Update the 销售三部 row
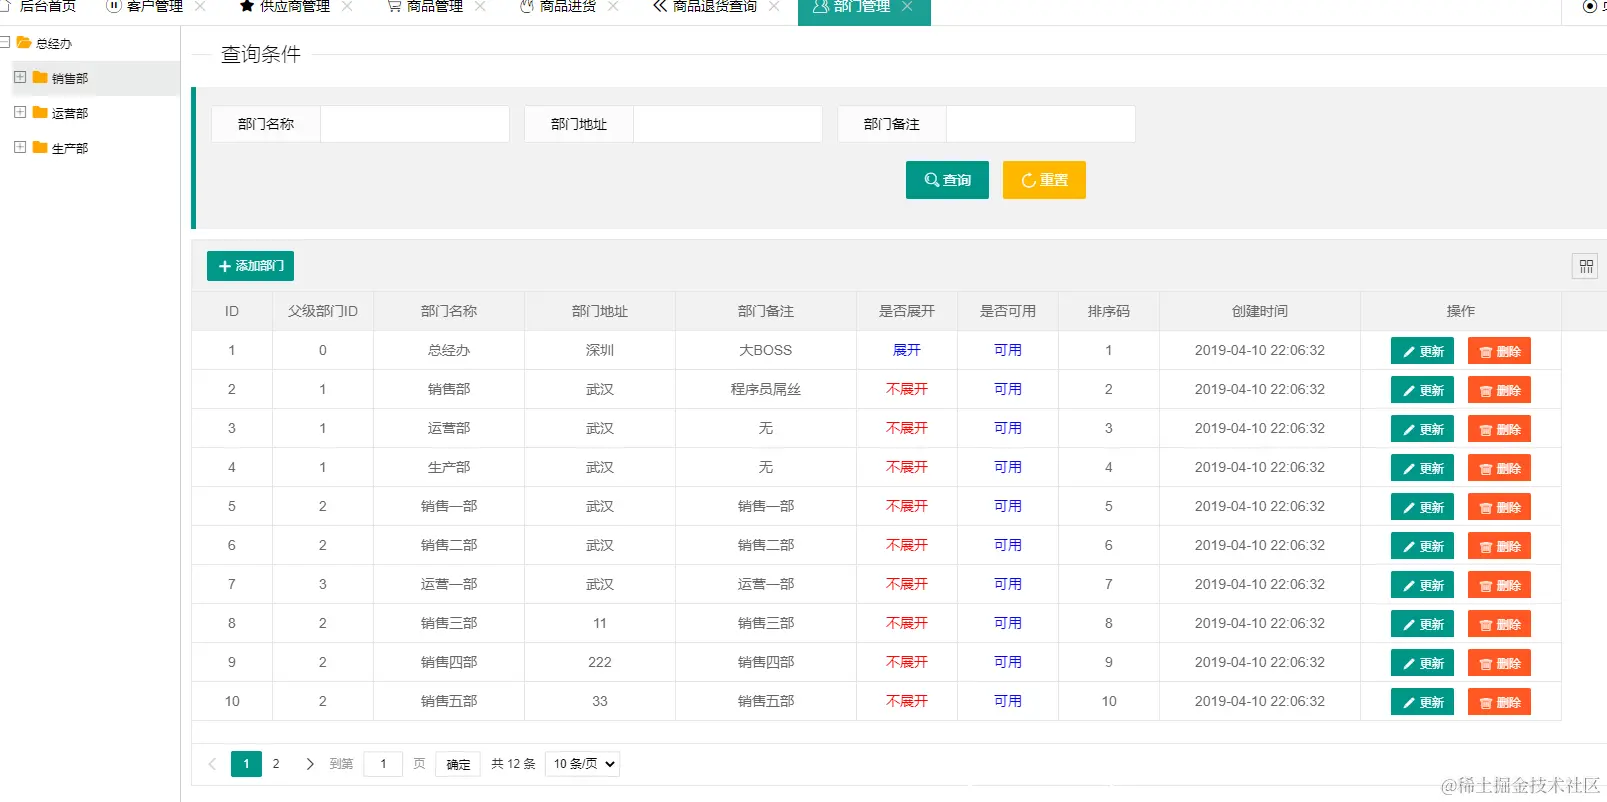Viewport: 1607px width, 802px height. pyautogui.click(x=1422, y=624)
